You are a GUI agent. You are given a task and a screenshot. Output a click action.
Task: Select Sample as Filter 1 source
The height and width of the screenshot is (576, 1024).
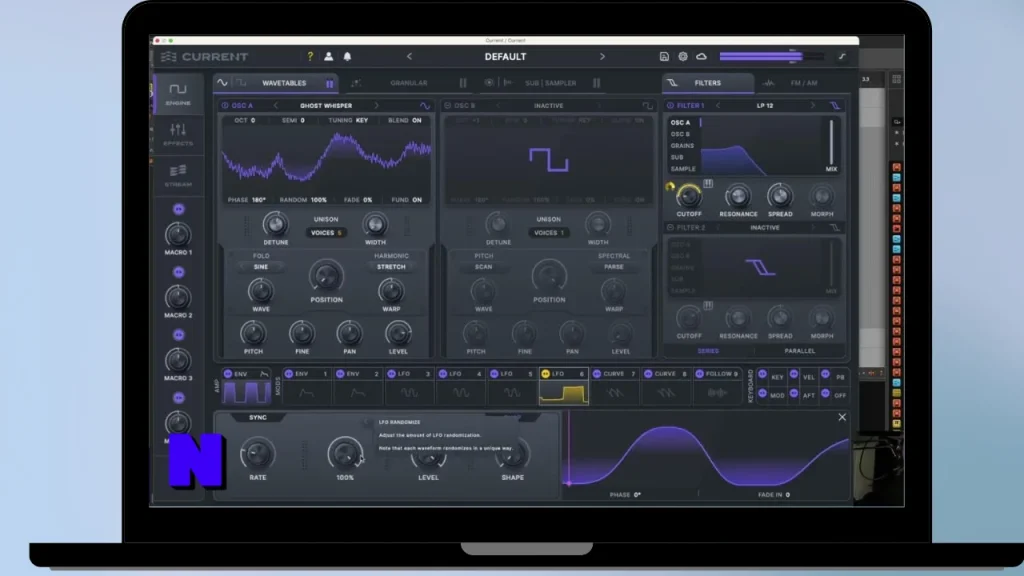pyautogui.click(x=682, y=169)
